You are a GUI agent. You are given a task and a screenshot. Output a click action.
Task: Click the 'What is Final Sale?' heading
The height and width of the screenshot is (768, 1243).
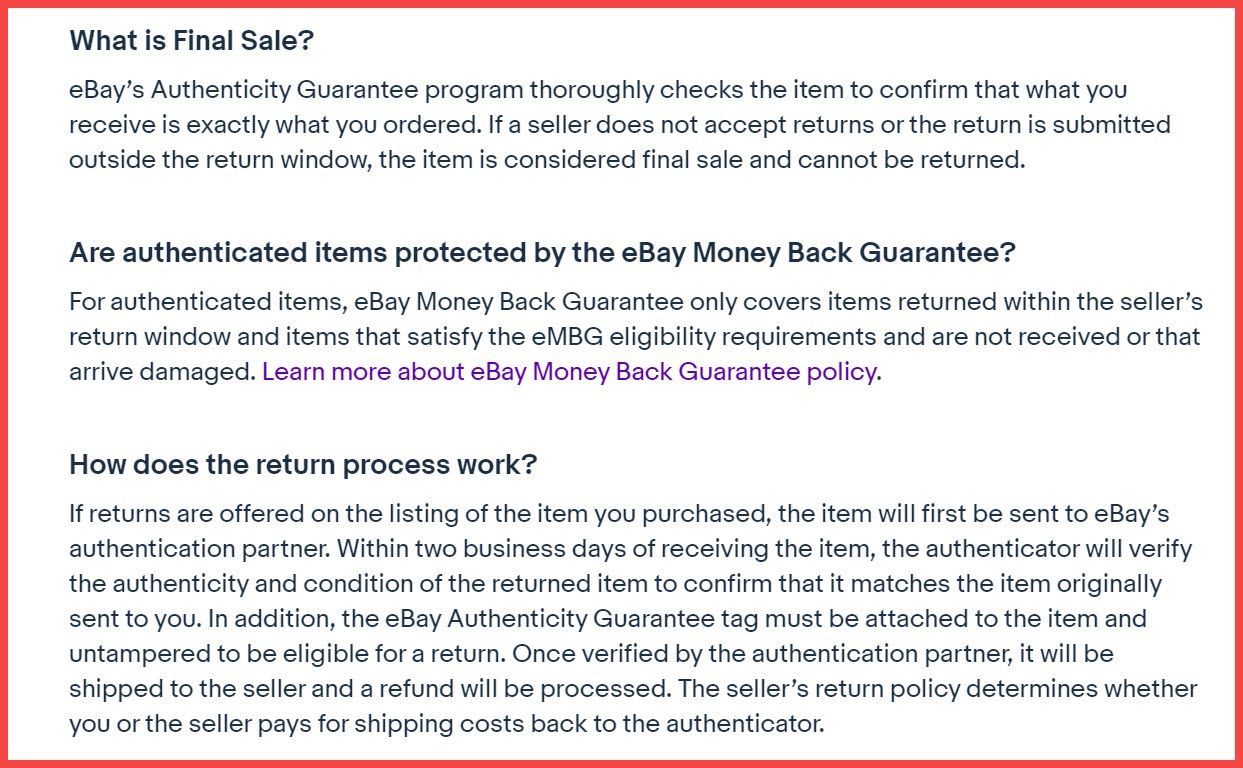[x=192, y=41]
